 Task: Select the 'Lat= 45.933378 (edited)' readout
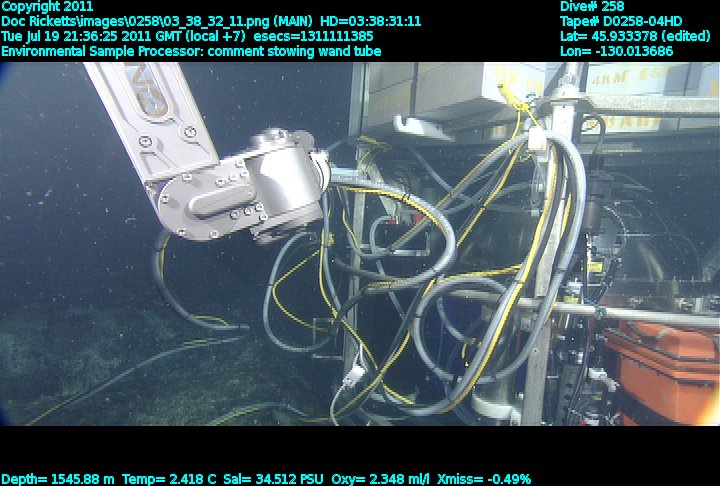coord(635,36)
